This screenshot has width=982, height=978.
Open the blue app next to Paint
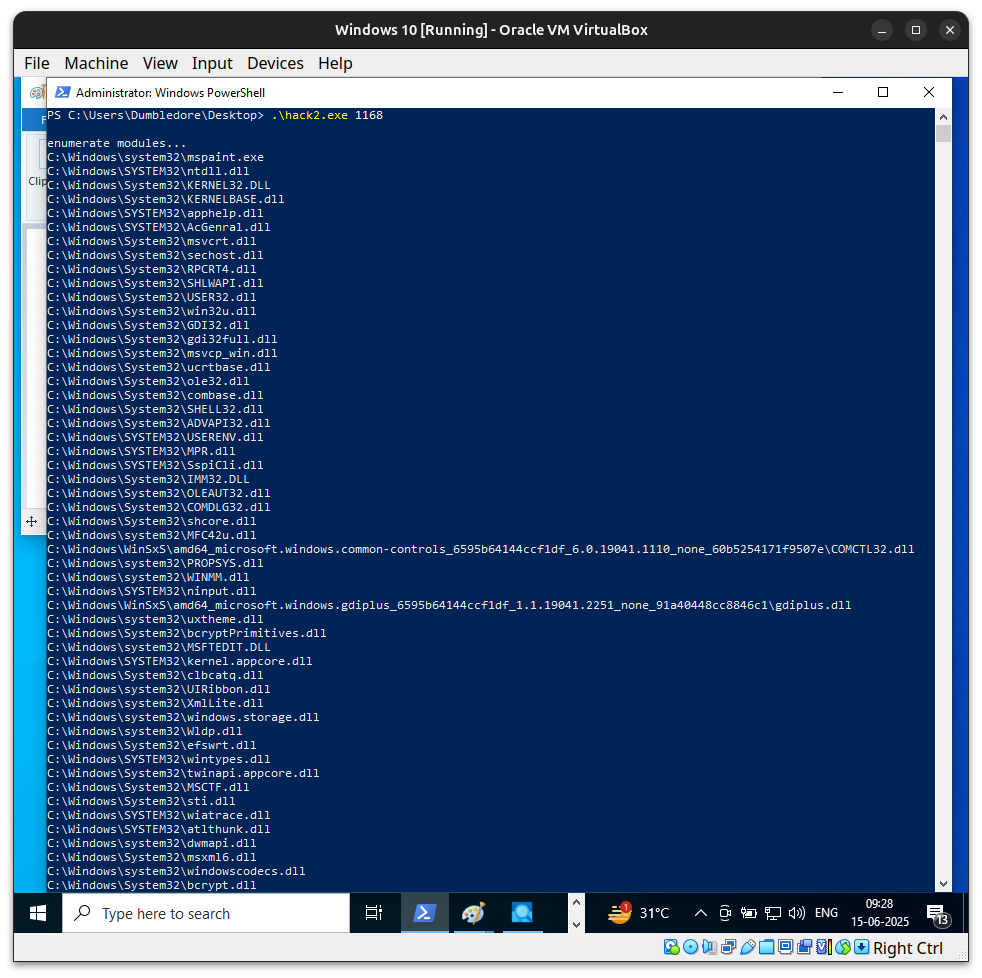tap(522, 914)
